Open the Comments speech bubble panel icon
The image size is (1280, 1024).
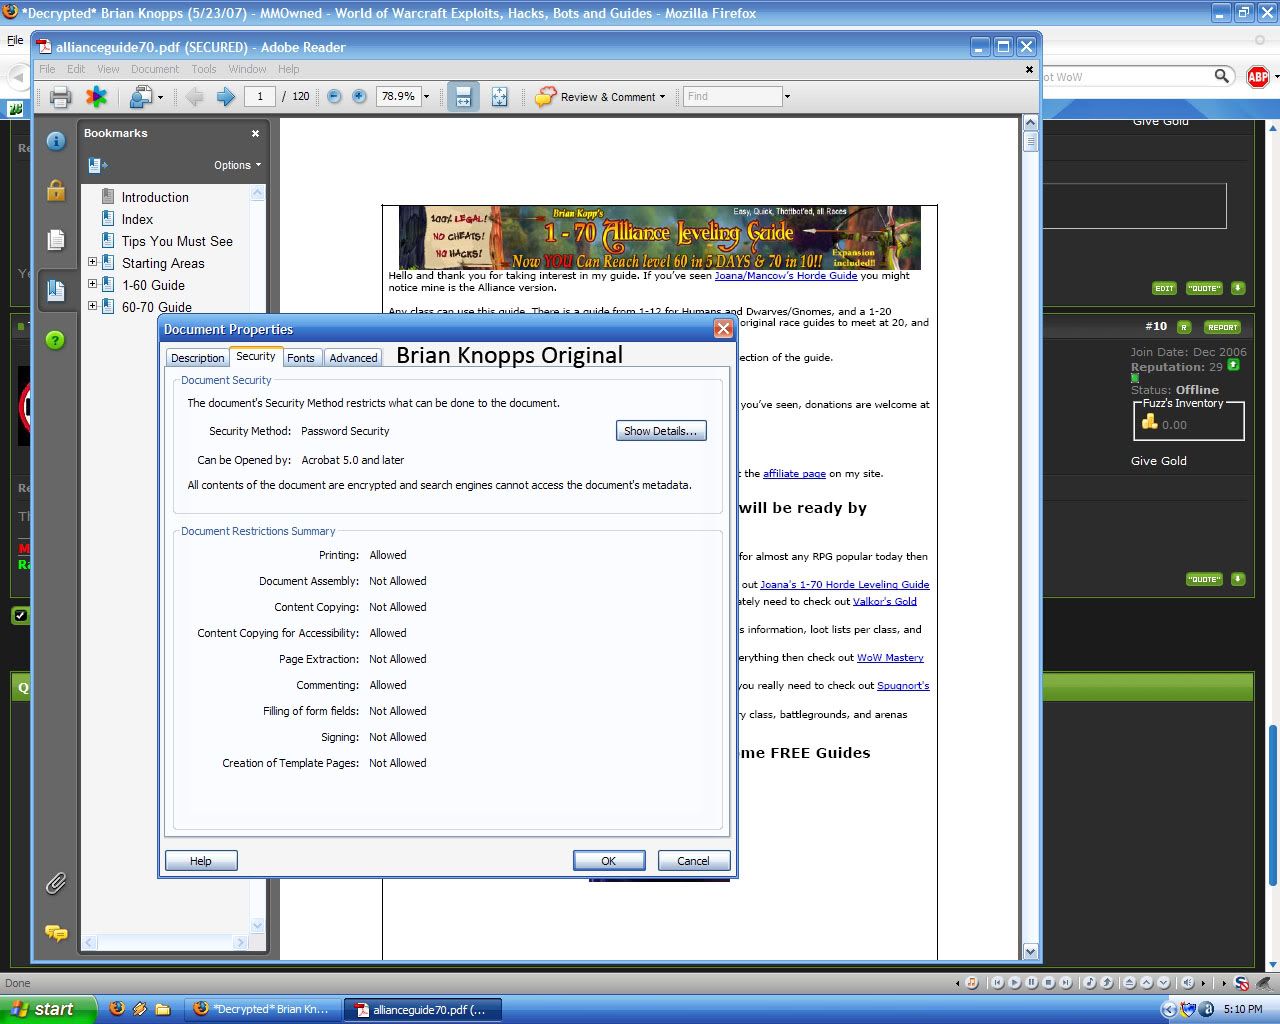point(56,933)
